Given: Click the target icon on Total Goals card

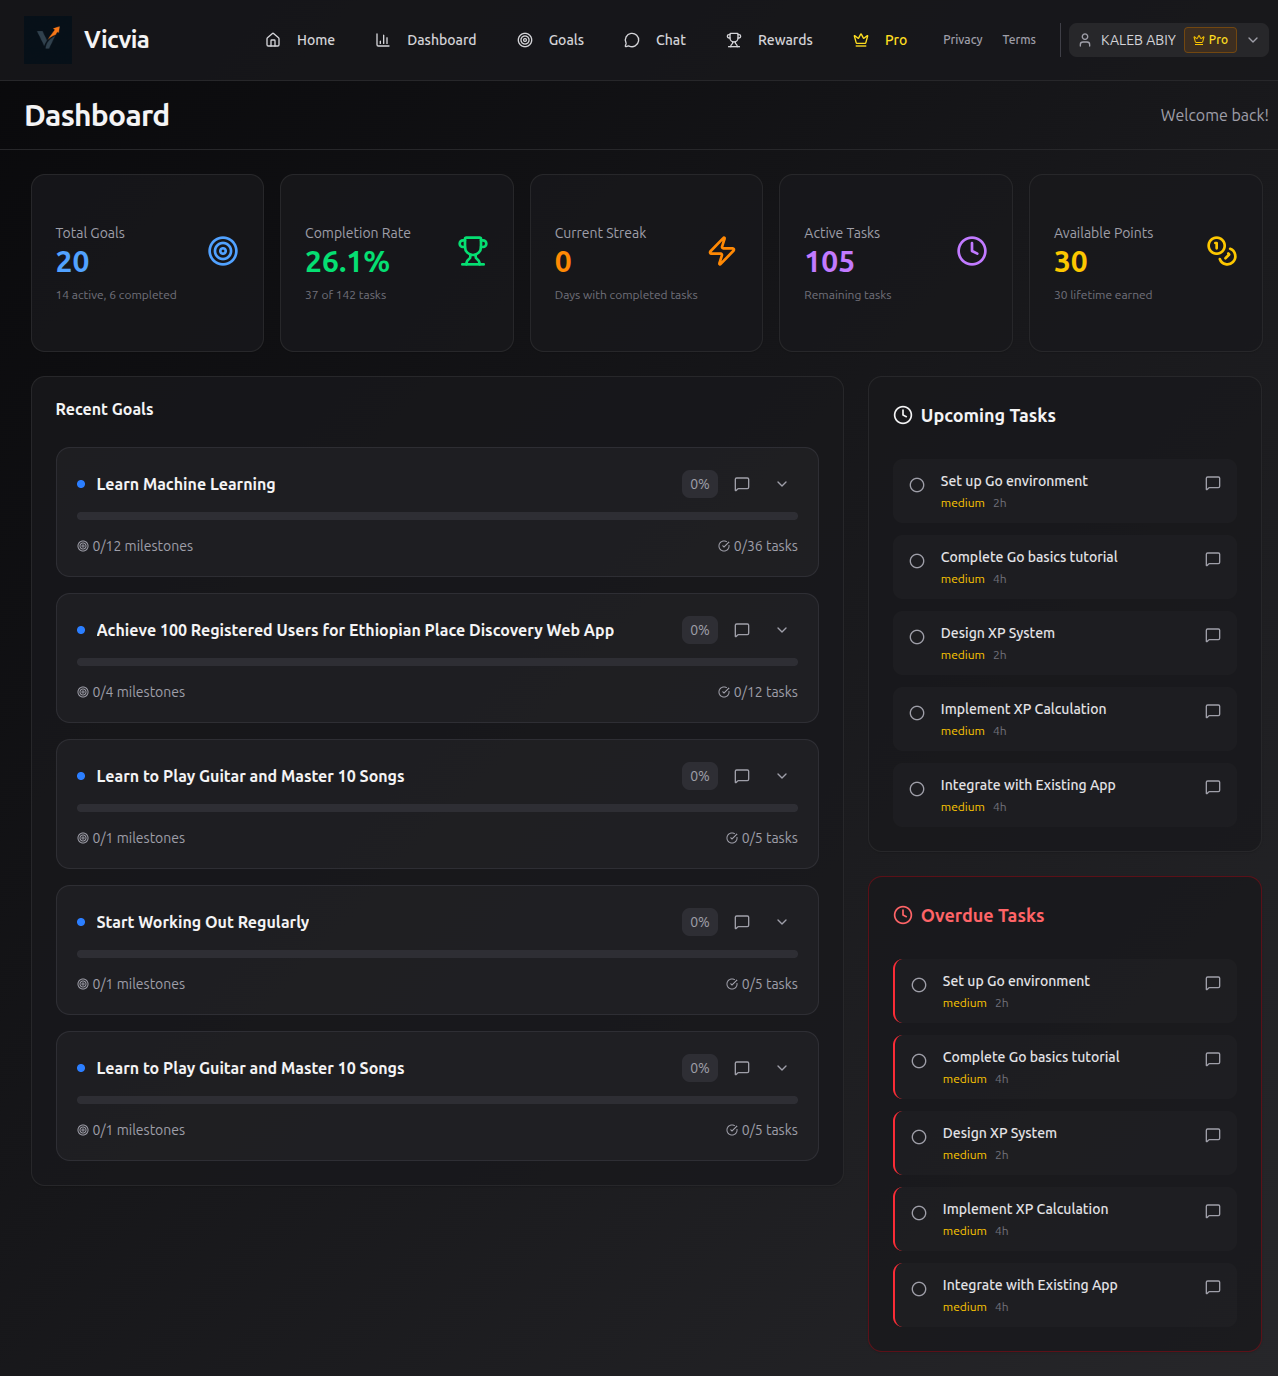Looking at the screenshot, I should point(222,251).
